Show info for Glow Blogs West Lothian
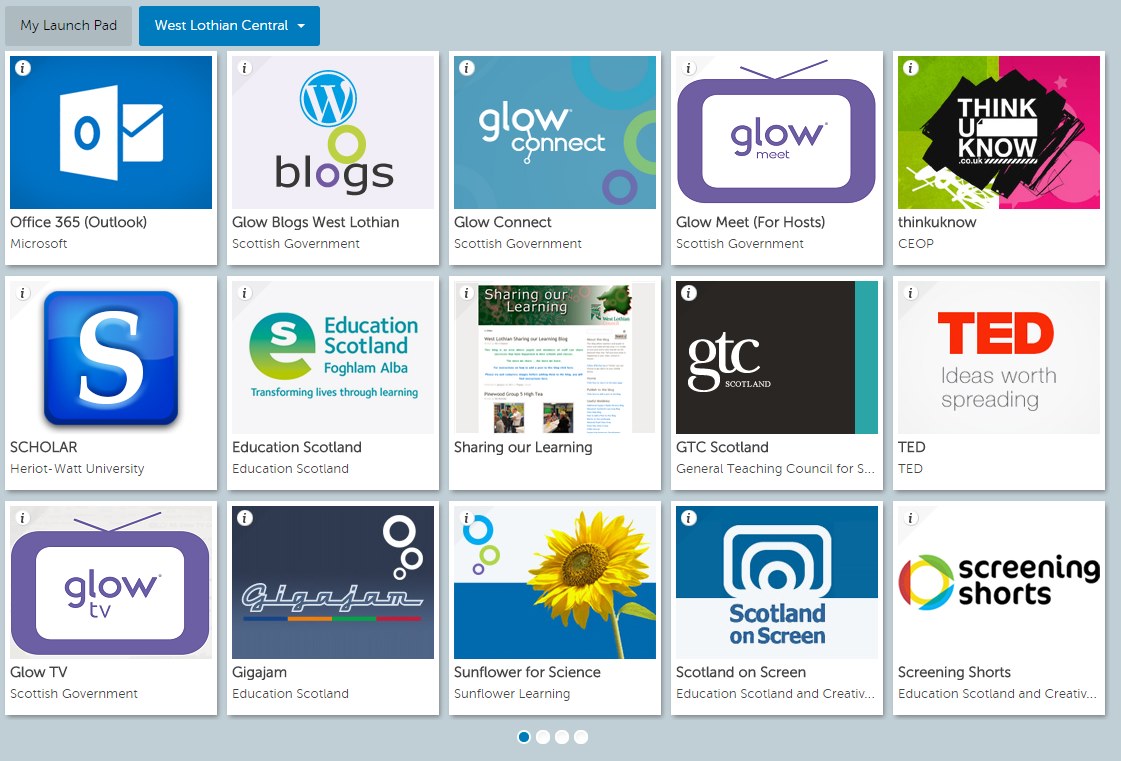This screenshot has width=1121, height=761. pyautogui.click(x=245, y=68)
